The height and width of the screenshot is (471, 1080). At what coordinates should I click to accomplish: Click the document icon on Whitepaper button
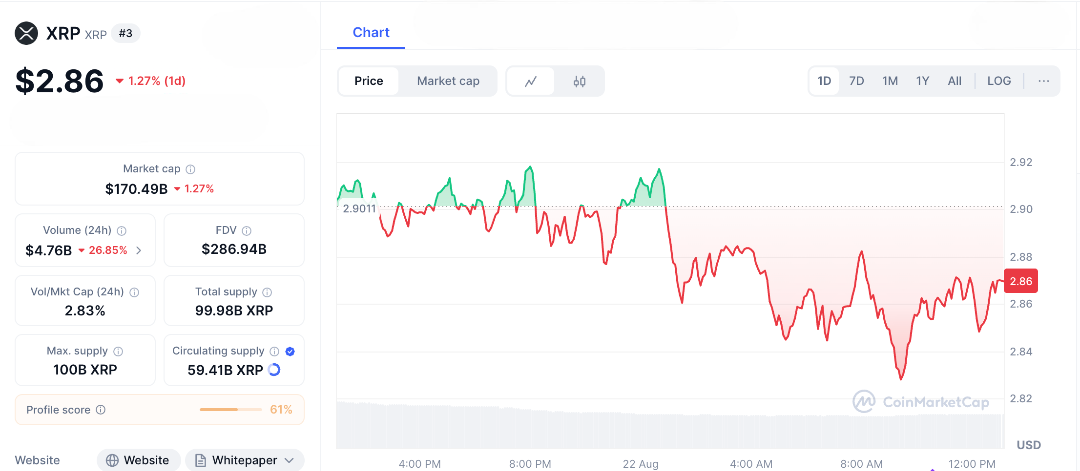tap(200, 460)
